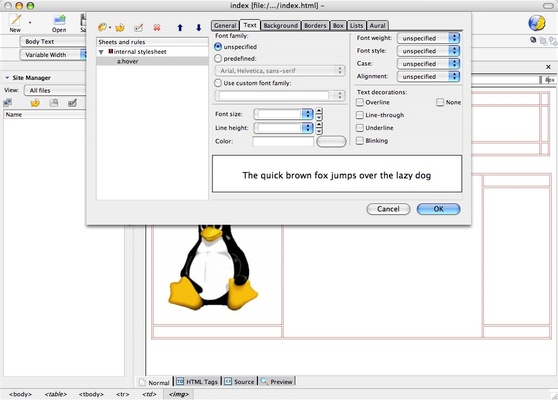Click the Nvu globe logo icon
Viewport: 558px width, 400px height.
click(x=537, y=23)
